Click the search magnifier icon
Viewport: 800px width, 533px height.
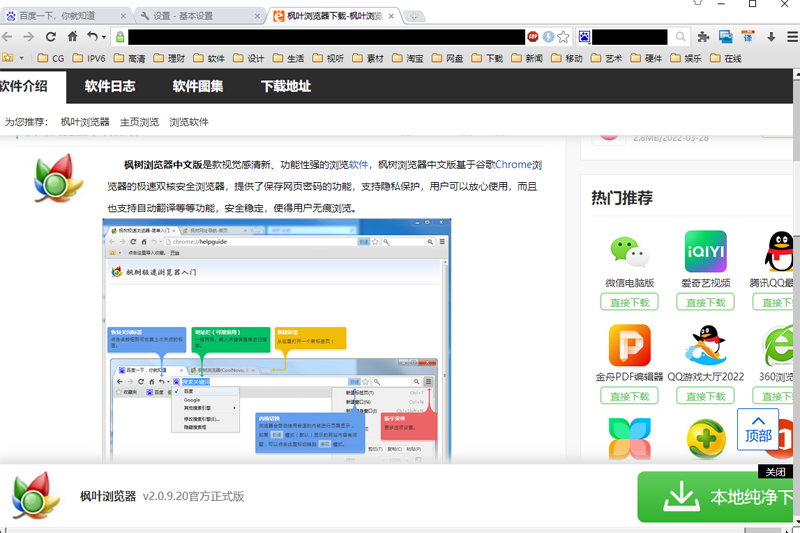(x=680, y=37)
